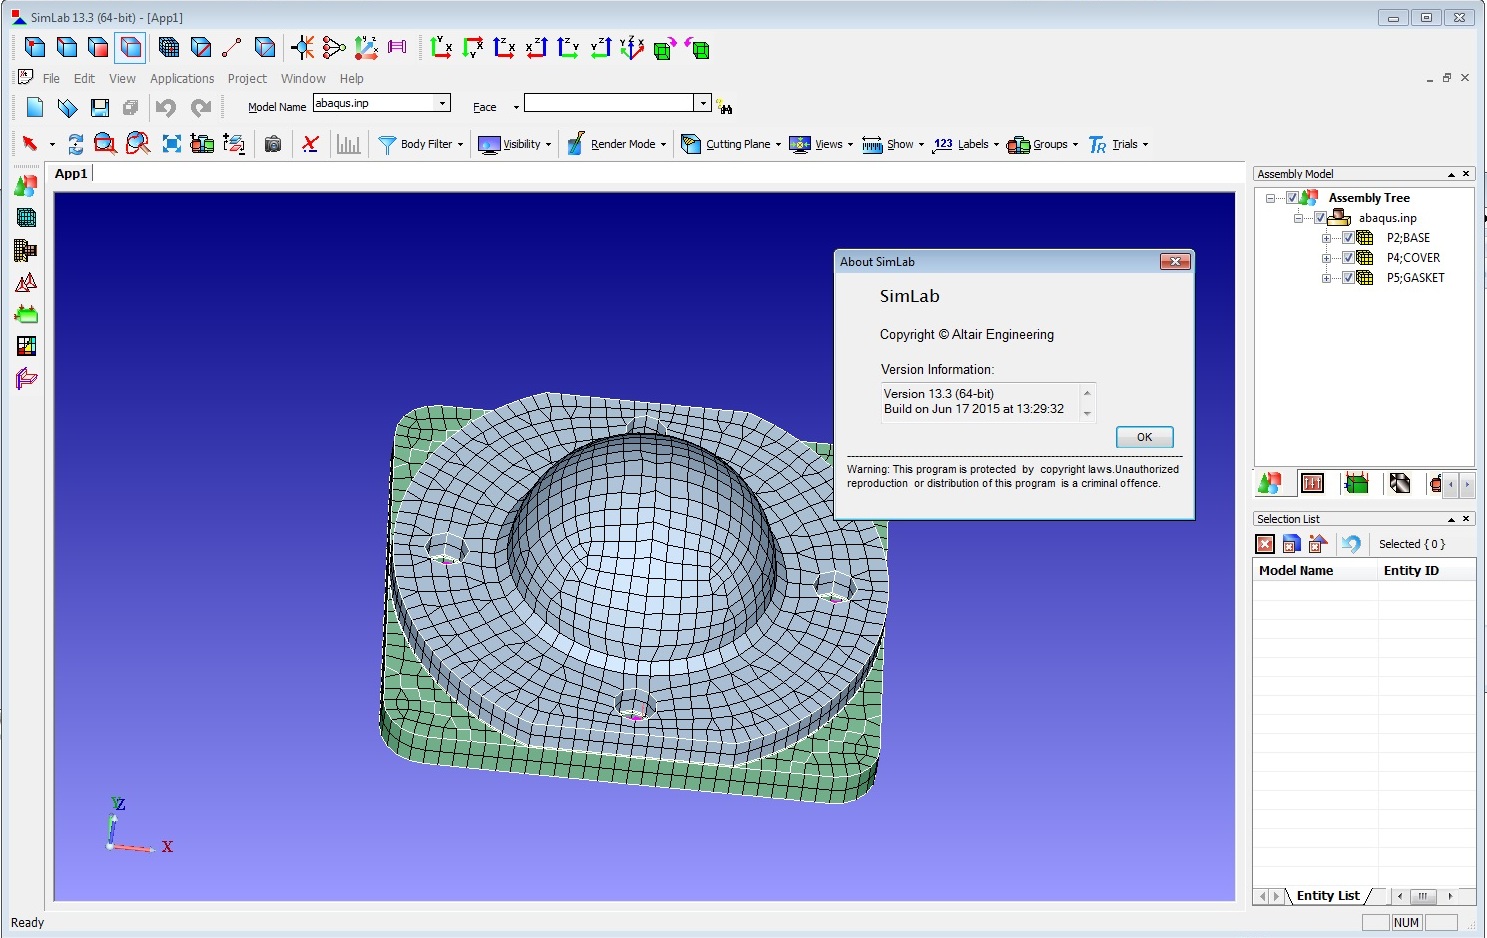Click right scroll arrow on Assembly panel tabs
The width and height of the screenshot is (1487, 938).
(1467, 484)
